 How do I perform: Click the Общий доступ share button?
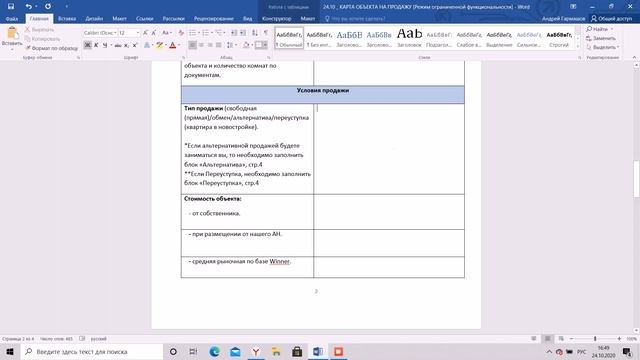[611, 18]
